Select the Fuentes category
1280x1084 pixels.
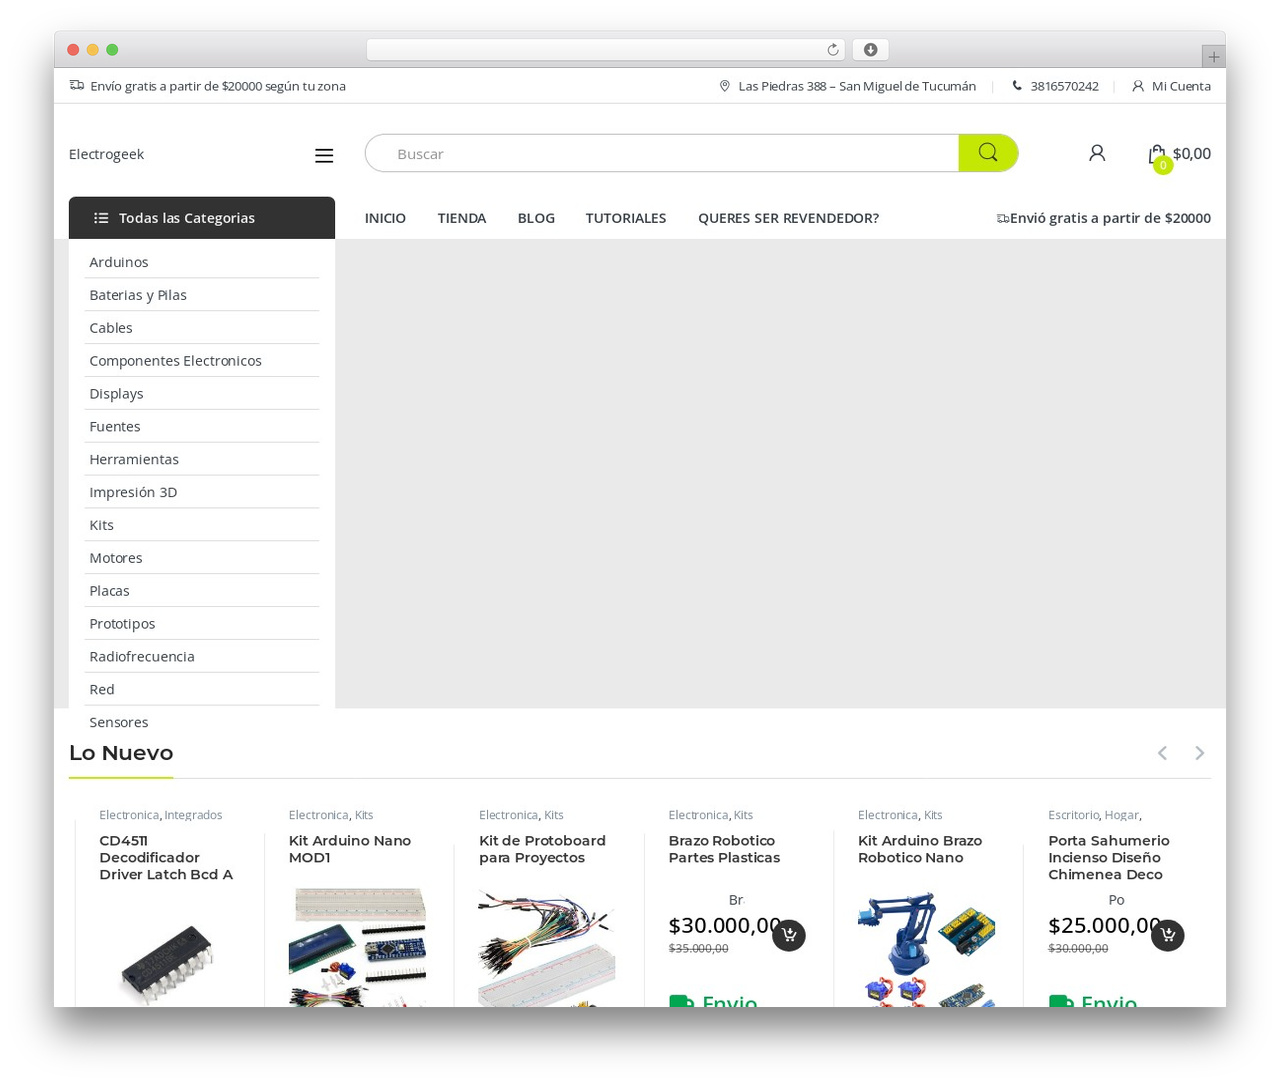point(115,427)
